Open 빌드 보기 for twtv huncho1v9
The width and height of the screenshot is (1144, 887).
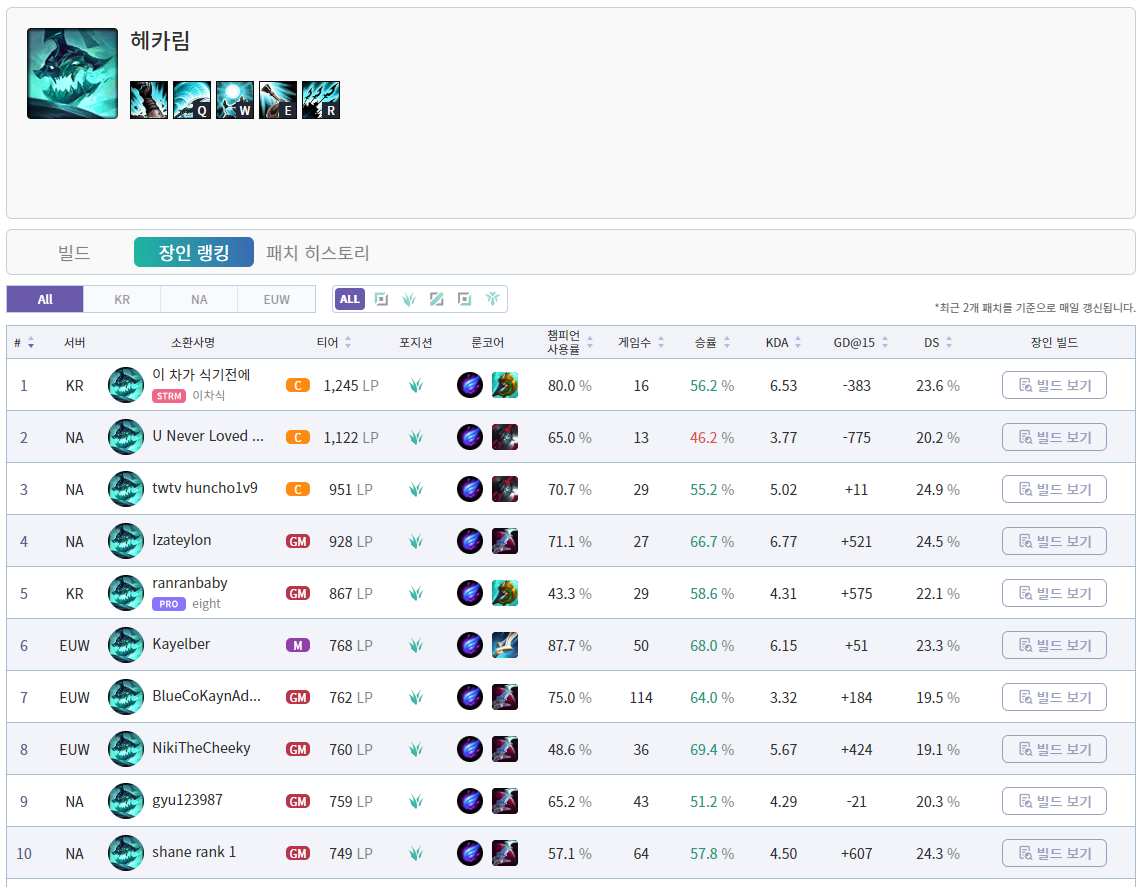pyautogui.click(x=1054, y=489)
